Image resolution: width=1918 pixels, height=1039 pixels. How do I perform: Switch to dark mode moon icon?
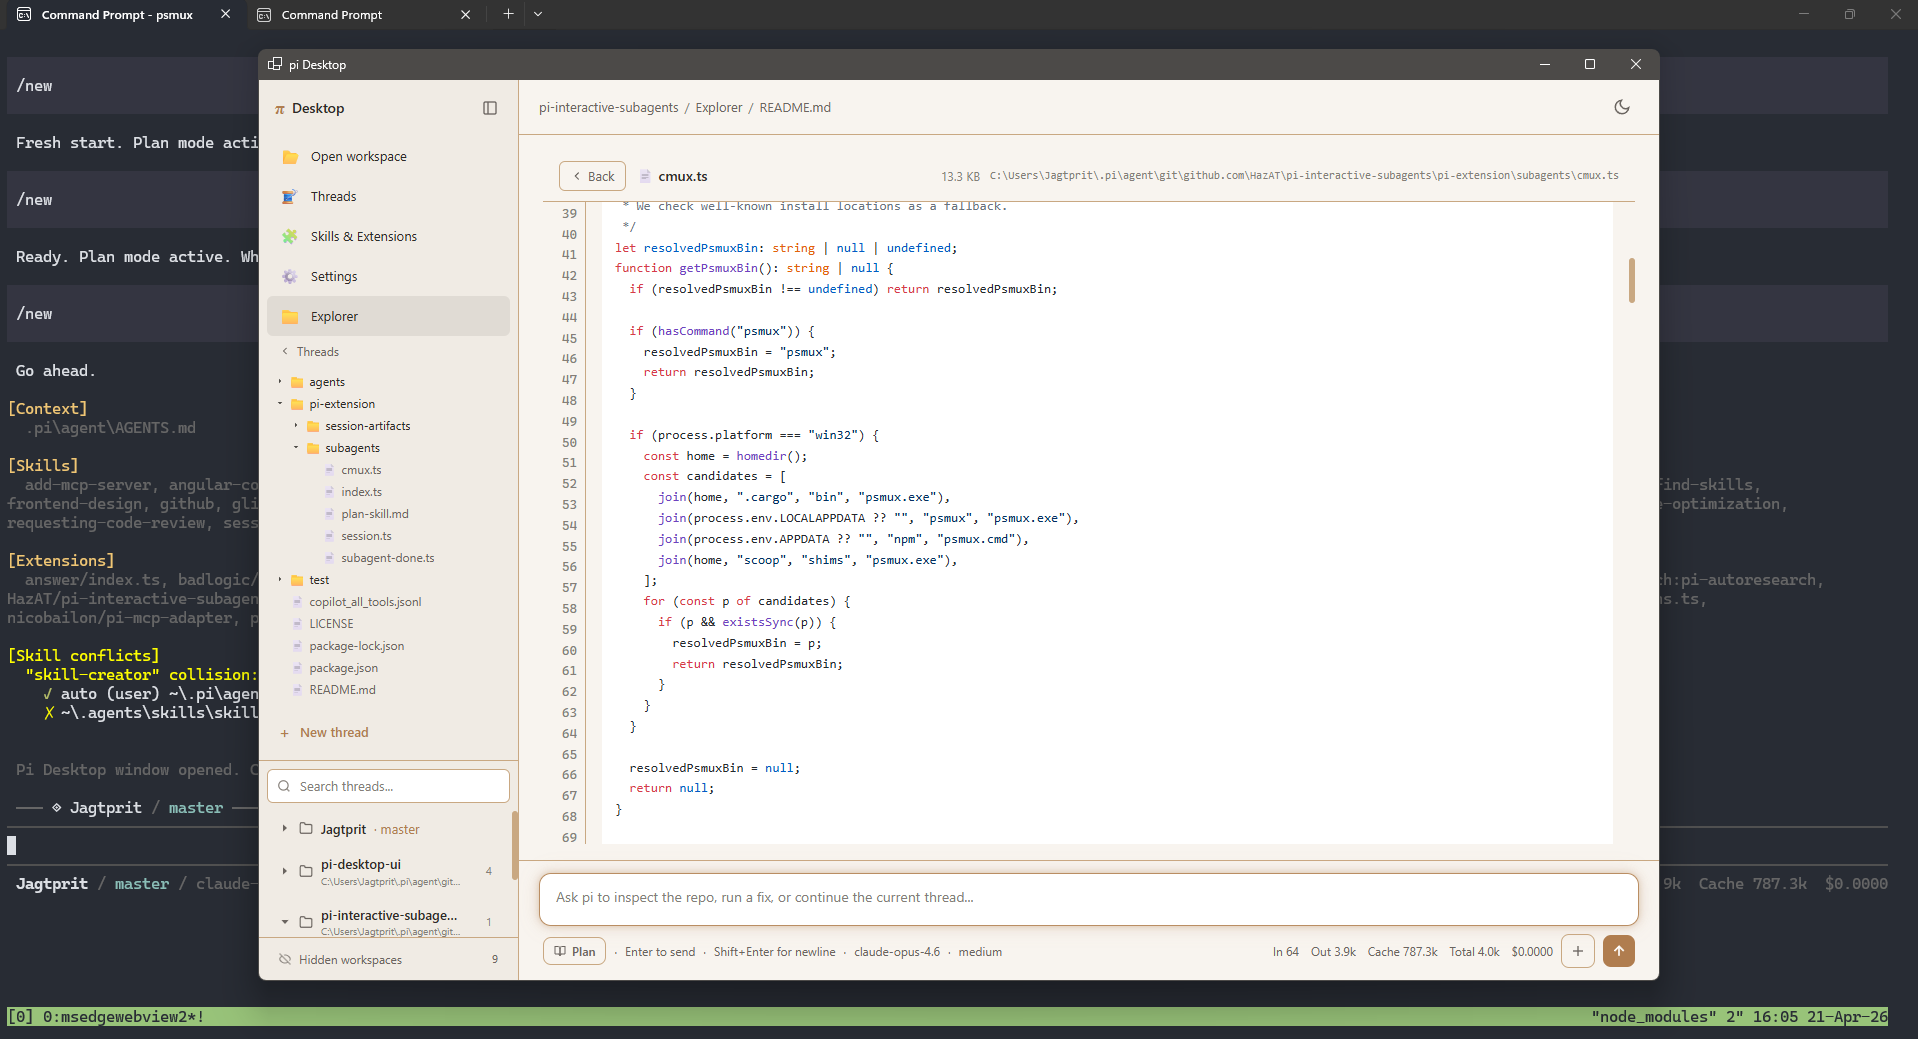click(1622, 107)
